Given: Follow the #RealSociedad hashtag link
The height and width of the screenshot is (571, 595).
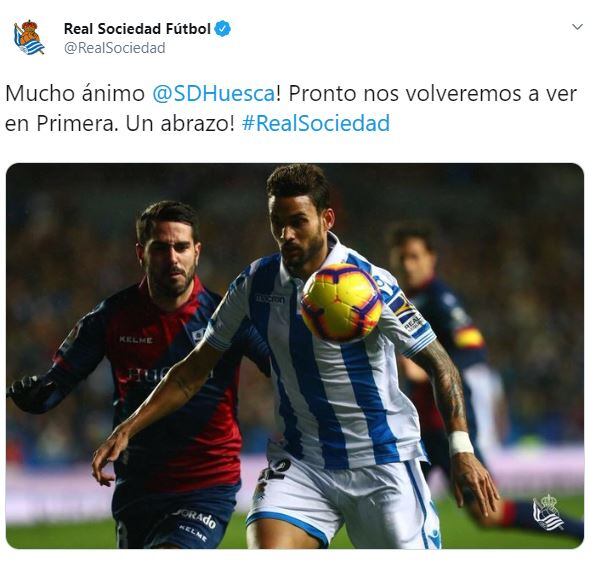Looking at the screenshot, I should 316,123.
